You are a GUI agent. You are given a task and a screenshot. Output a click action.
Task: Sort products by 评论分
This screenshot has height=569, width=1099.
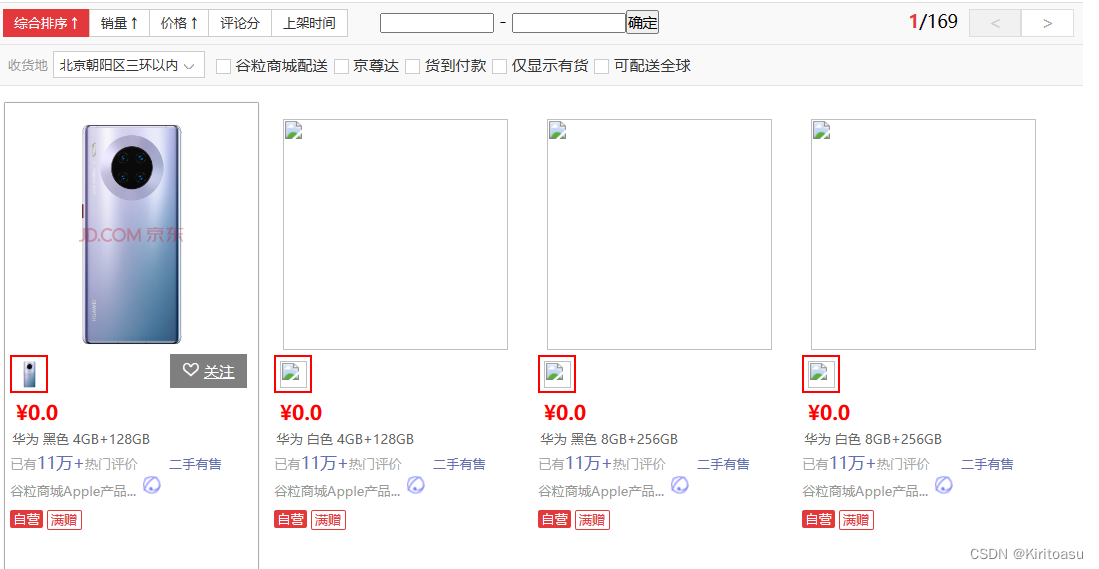pos(240,23)
